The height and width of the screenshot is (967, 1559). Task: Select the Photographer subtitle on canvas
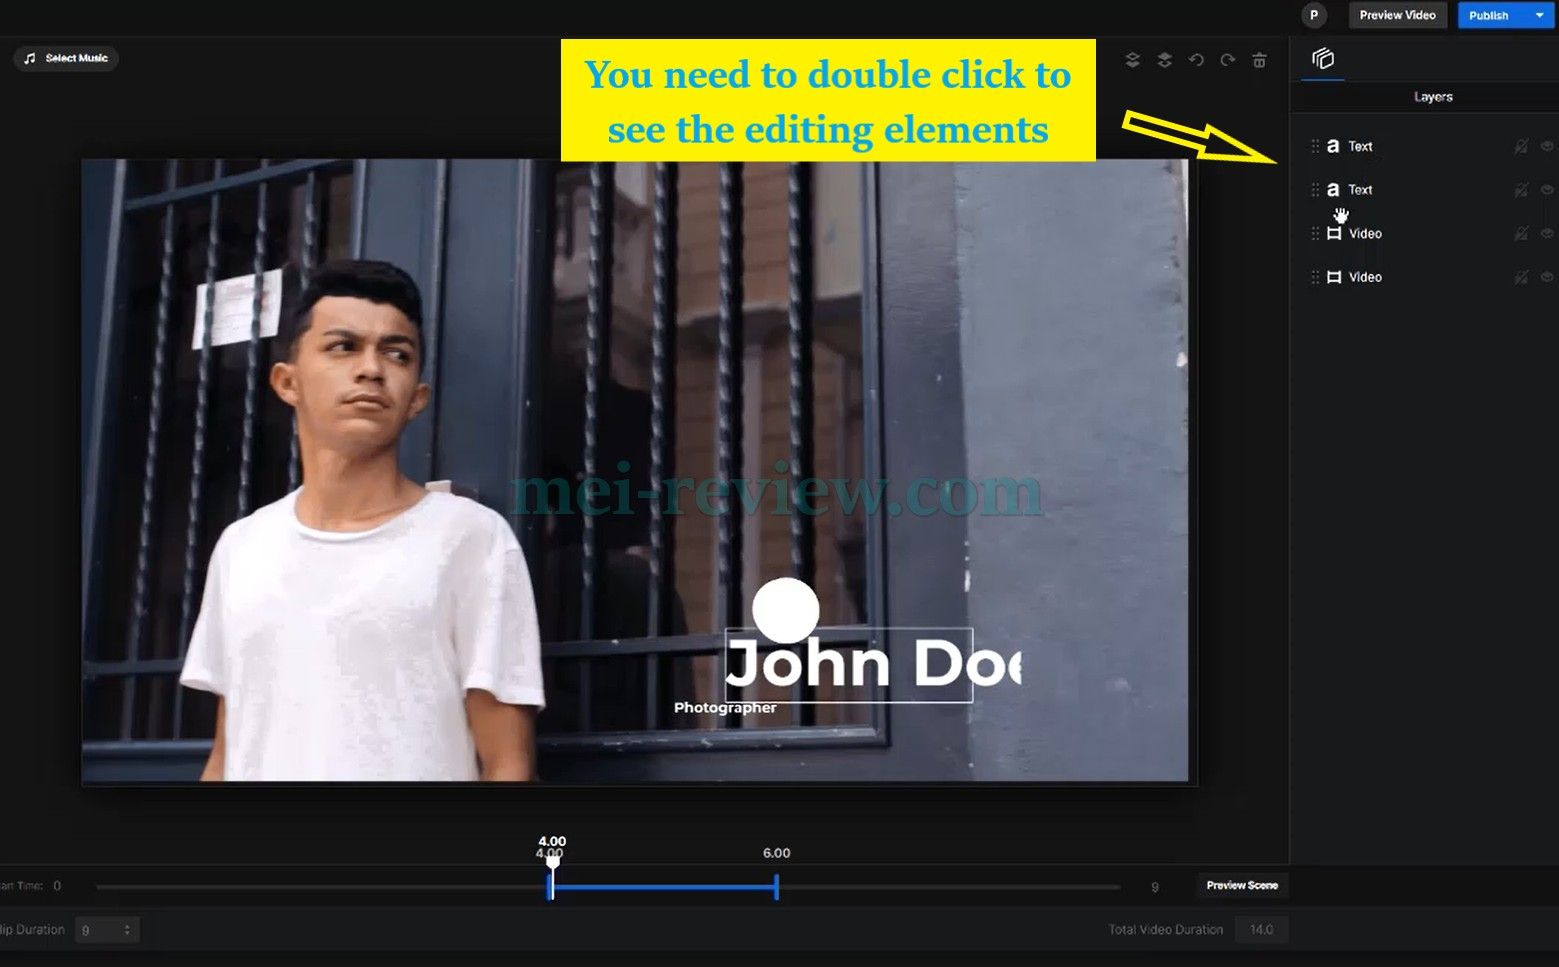coord(725,708)
